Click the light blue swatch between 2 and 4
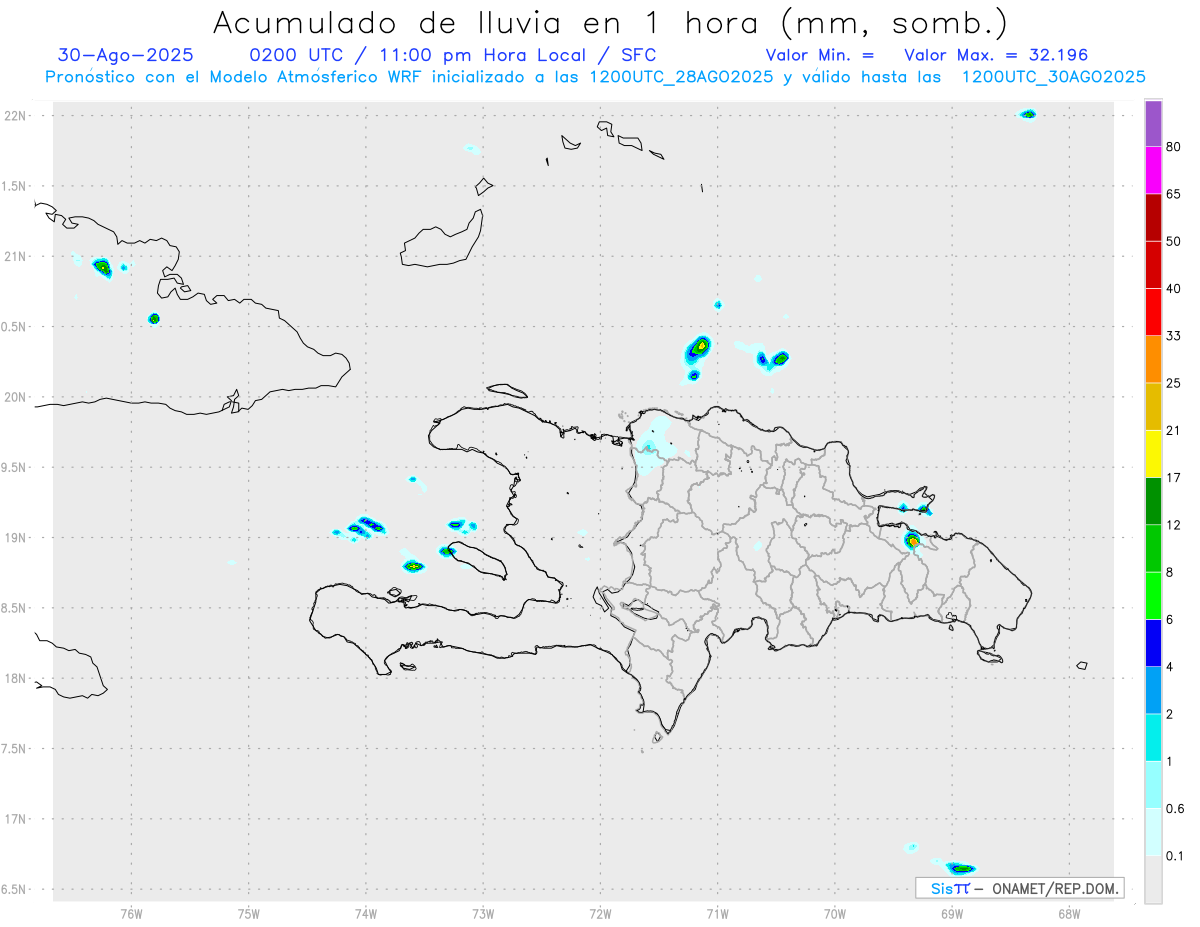The width and height of the screenshot is (1200, 927). (x=1153, y=690)
